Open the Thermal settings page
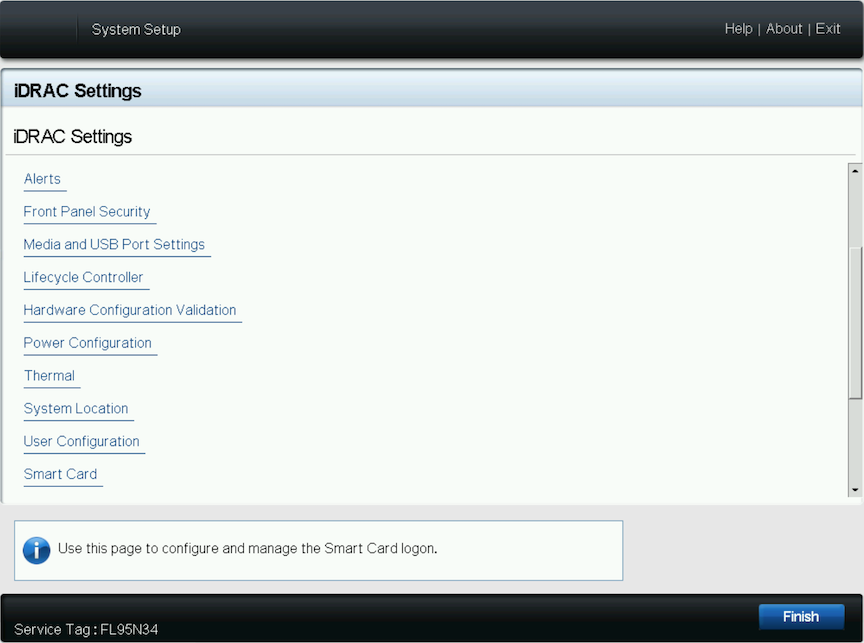The image size is (864, 643). 50,375
